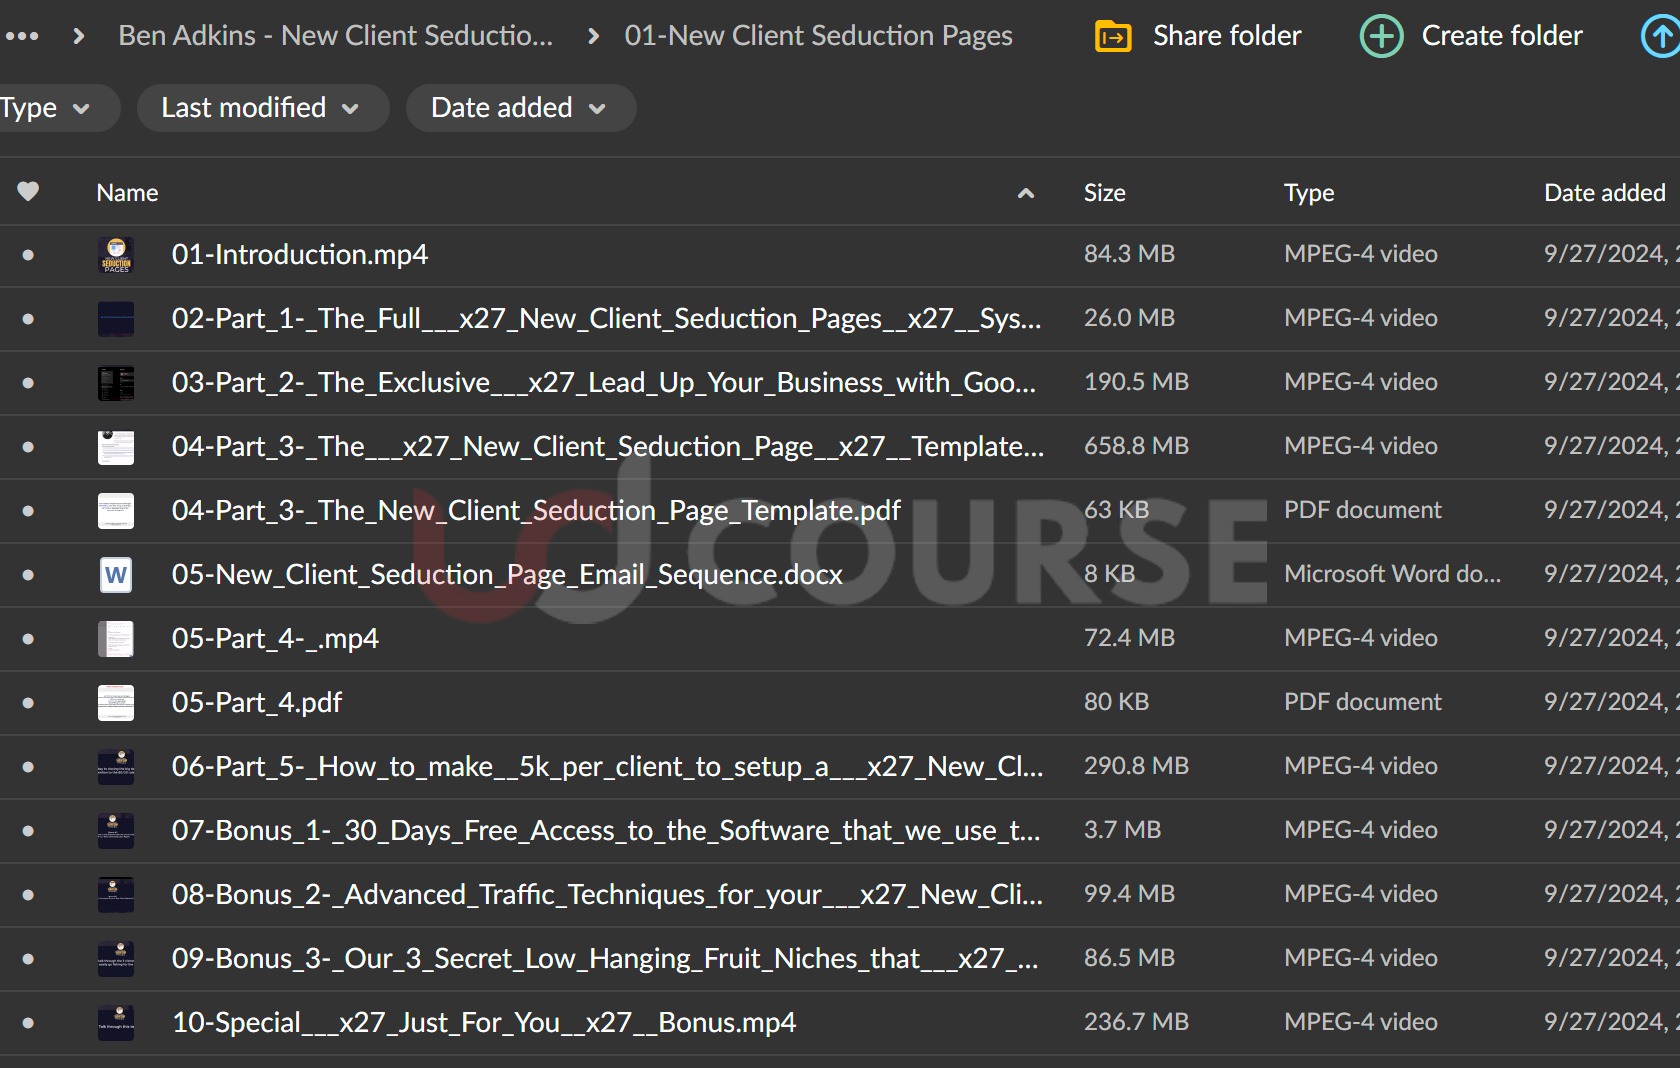Select the 05-Part_4.pdf file name
Image resolution: width=1680 pixels, height=1068 pixels.
[257, 703]
